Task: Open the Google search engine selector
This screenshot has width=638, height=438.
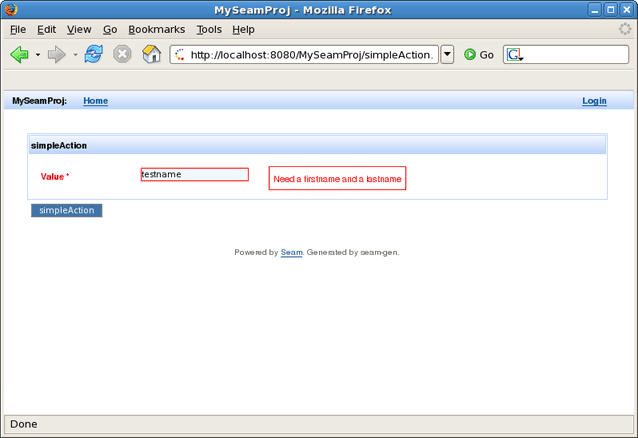Action: (515, 55)
